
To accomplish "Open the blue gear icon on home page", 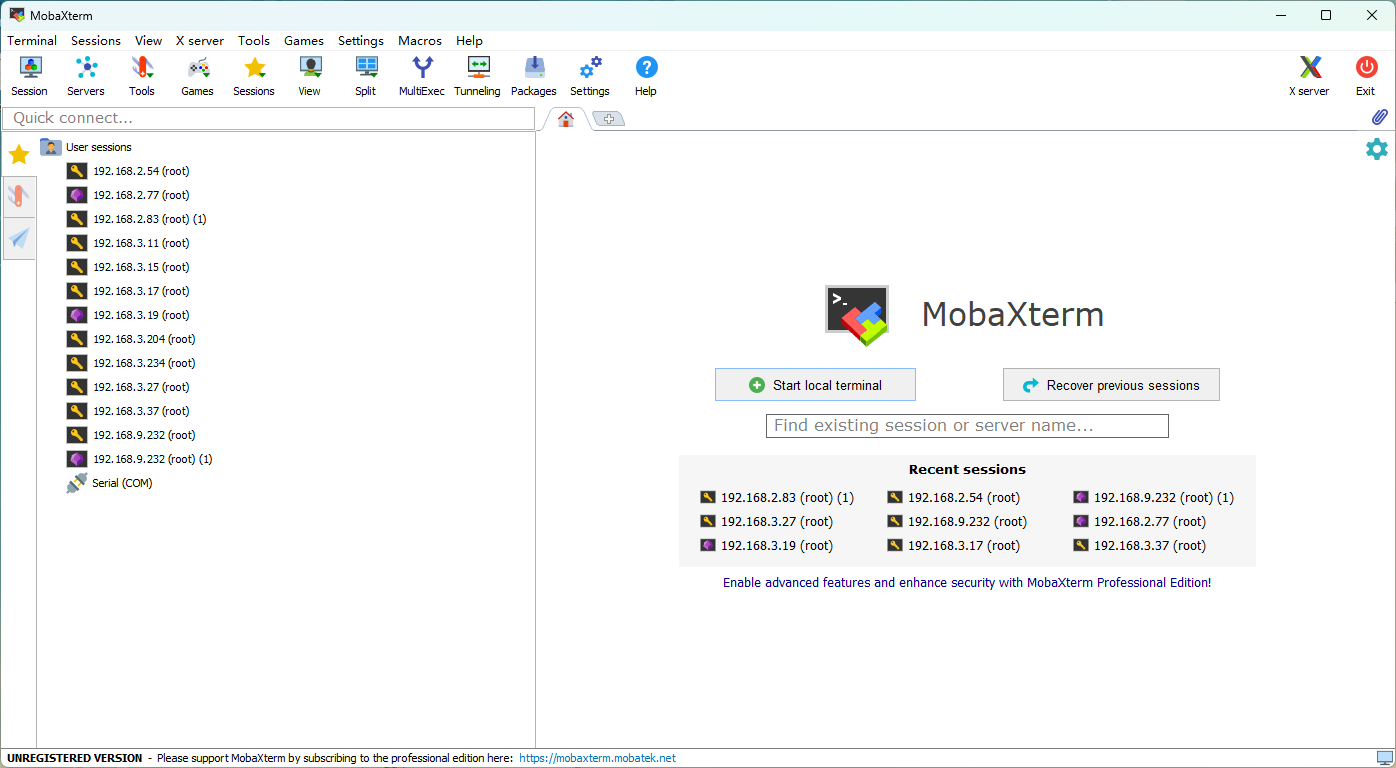I will coord(1377,149).
